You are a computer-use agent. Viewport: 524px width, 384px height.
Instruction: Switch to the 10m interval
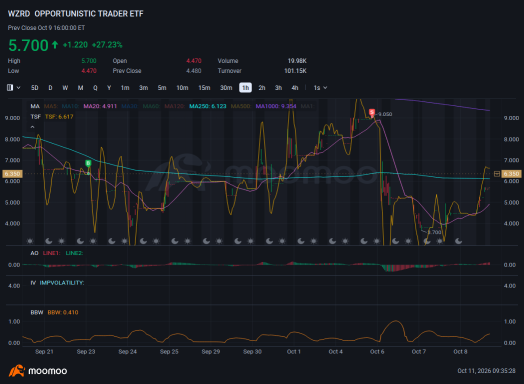(182, 88)
